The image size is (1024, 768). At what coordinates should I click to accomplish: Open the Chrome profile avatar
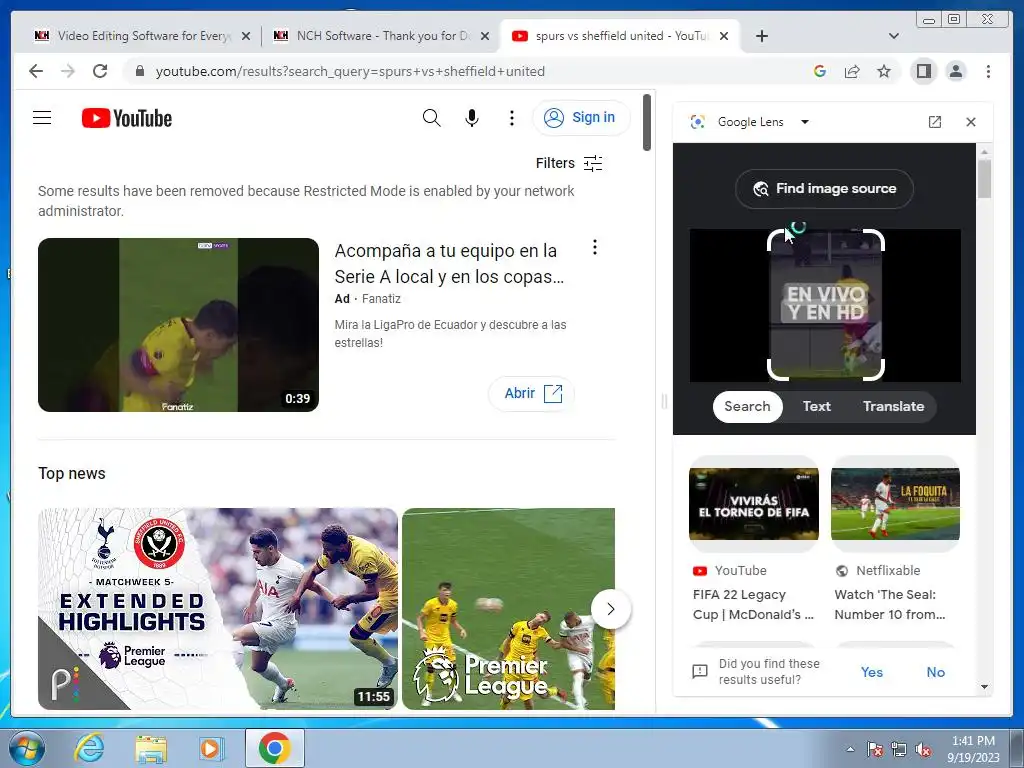955,71
